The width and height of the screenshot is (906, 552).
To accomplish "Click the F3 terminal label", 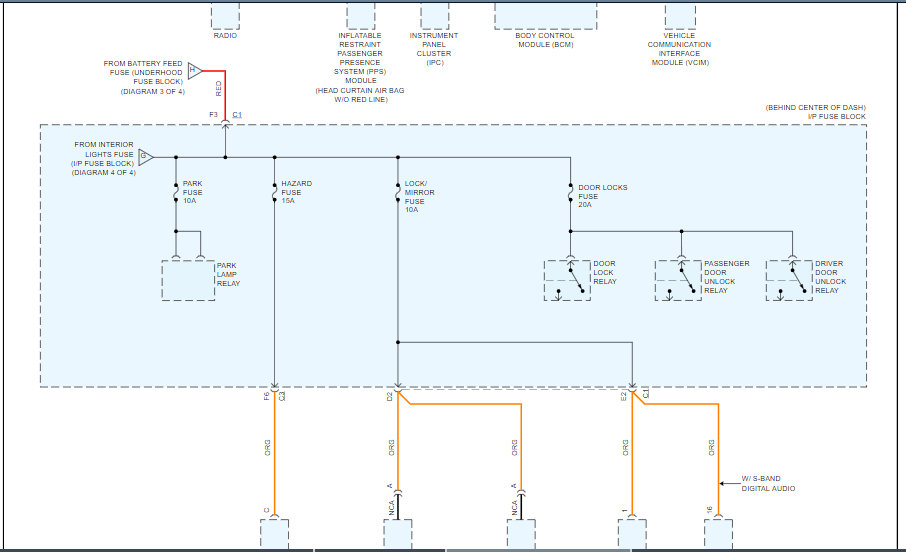I will point(213,114).
